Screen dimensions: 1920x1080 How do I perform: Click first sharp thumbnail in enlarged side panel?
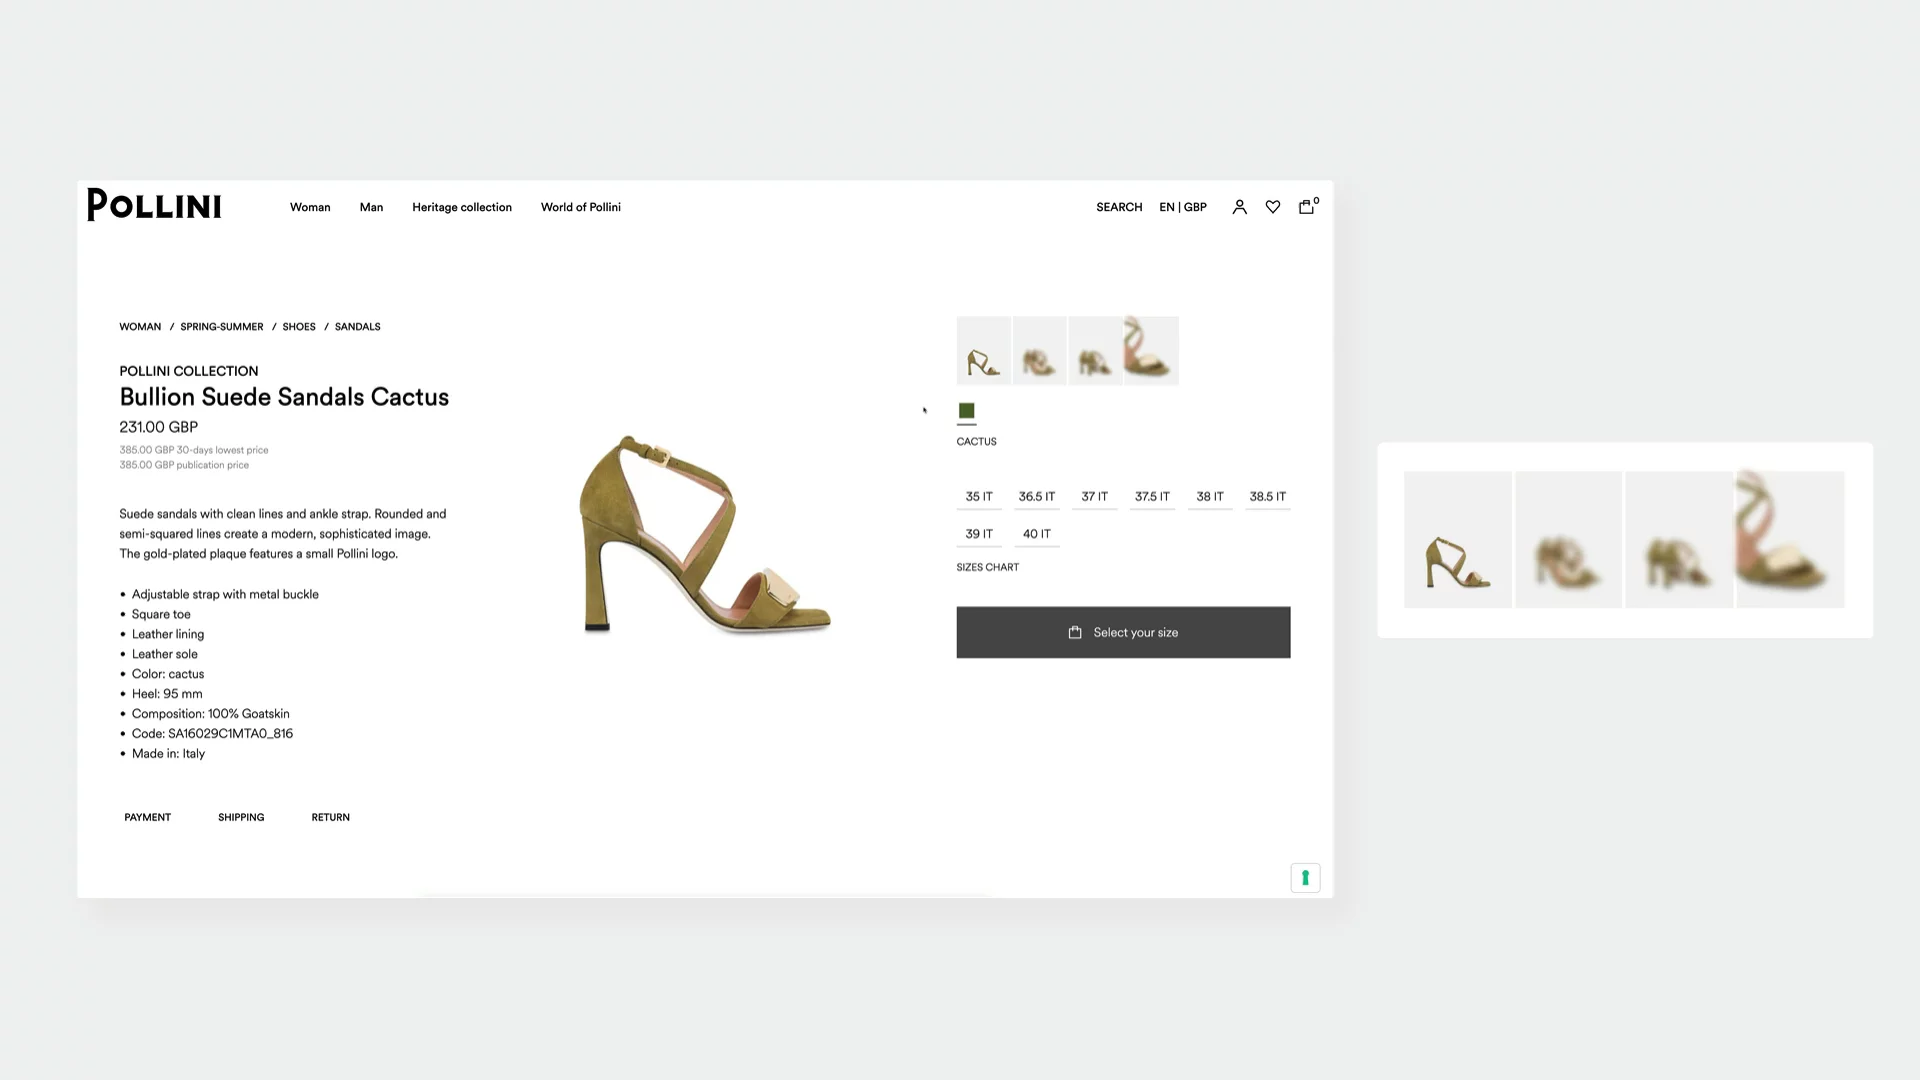click(1458, 540)
